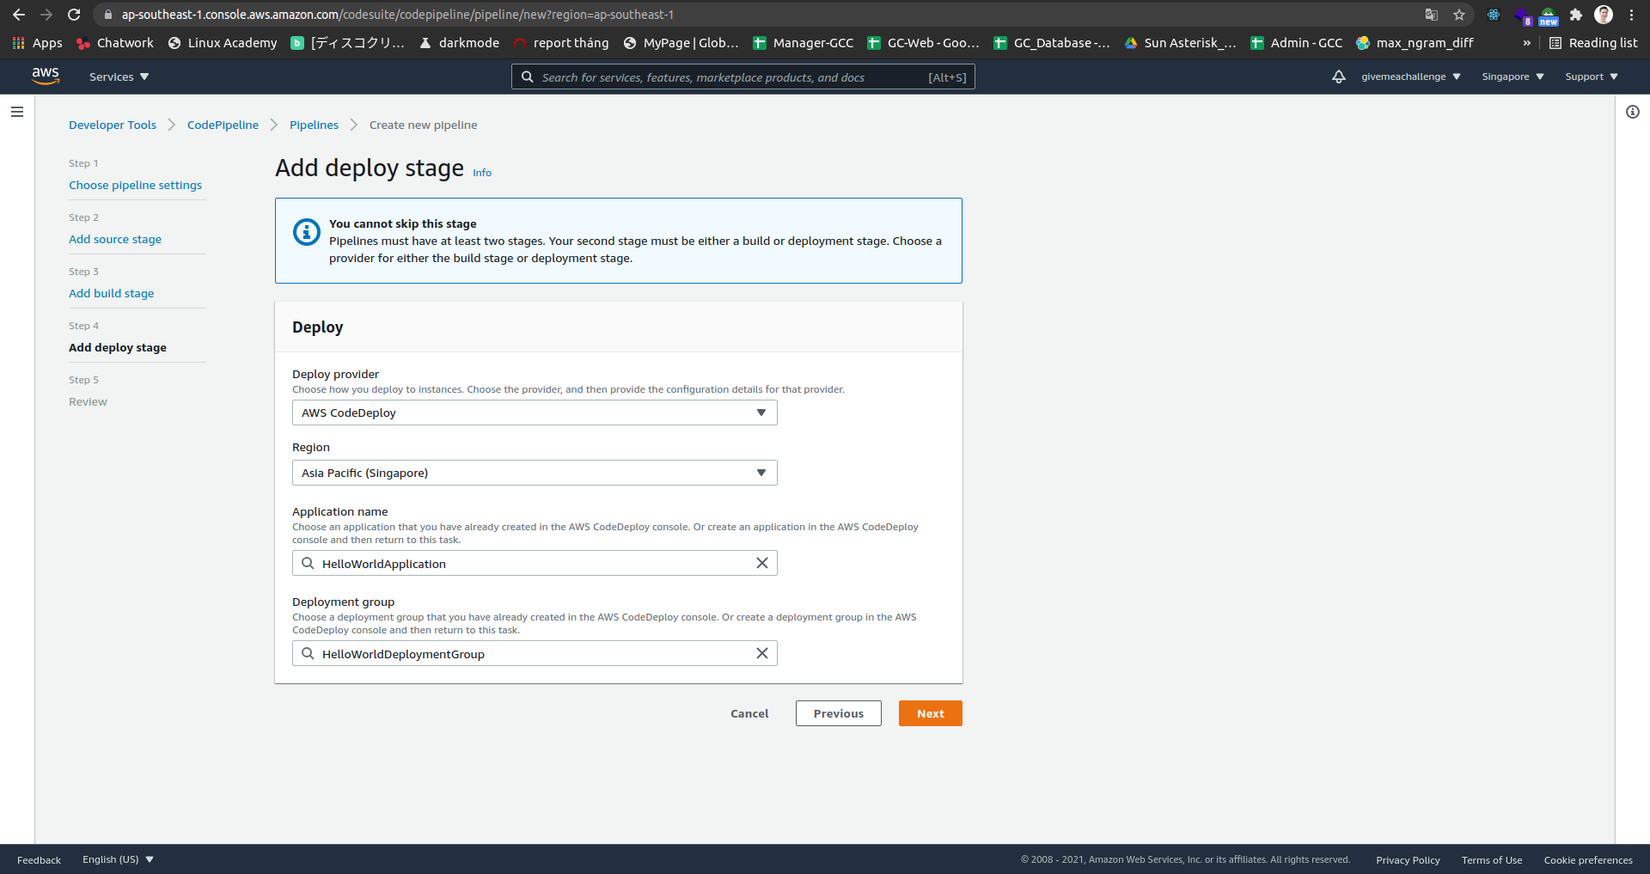Reload the page with the refresh icon
Image resolution: width=1650 pixels, height=874 pixels.
74,15
